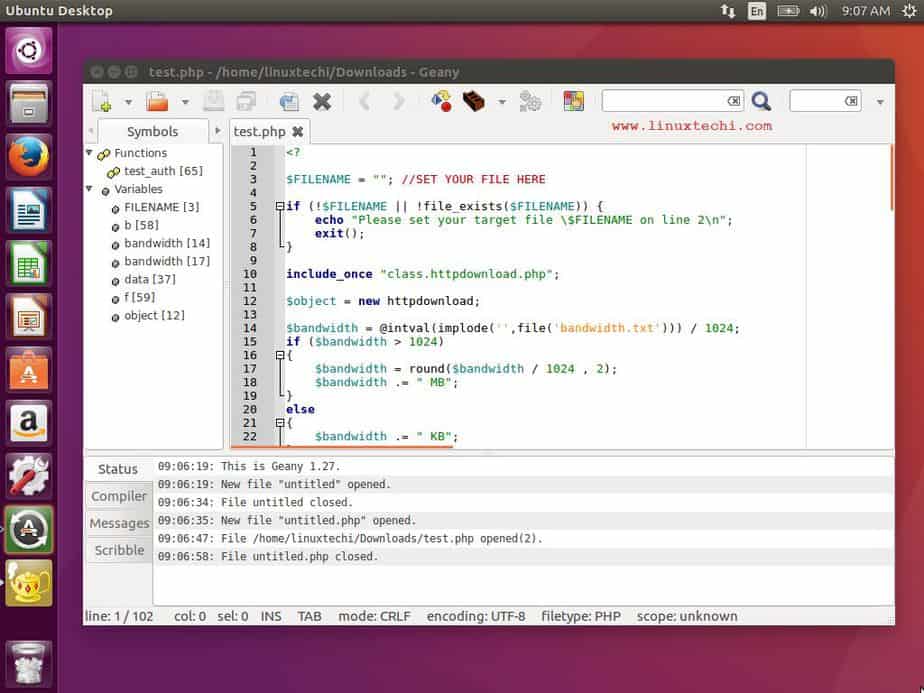The image size is (924, 693).
Task: Open the new-file template dropdown arrow
Action: tap(128, 102)
